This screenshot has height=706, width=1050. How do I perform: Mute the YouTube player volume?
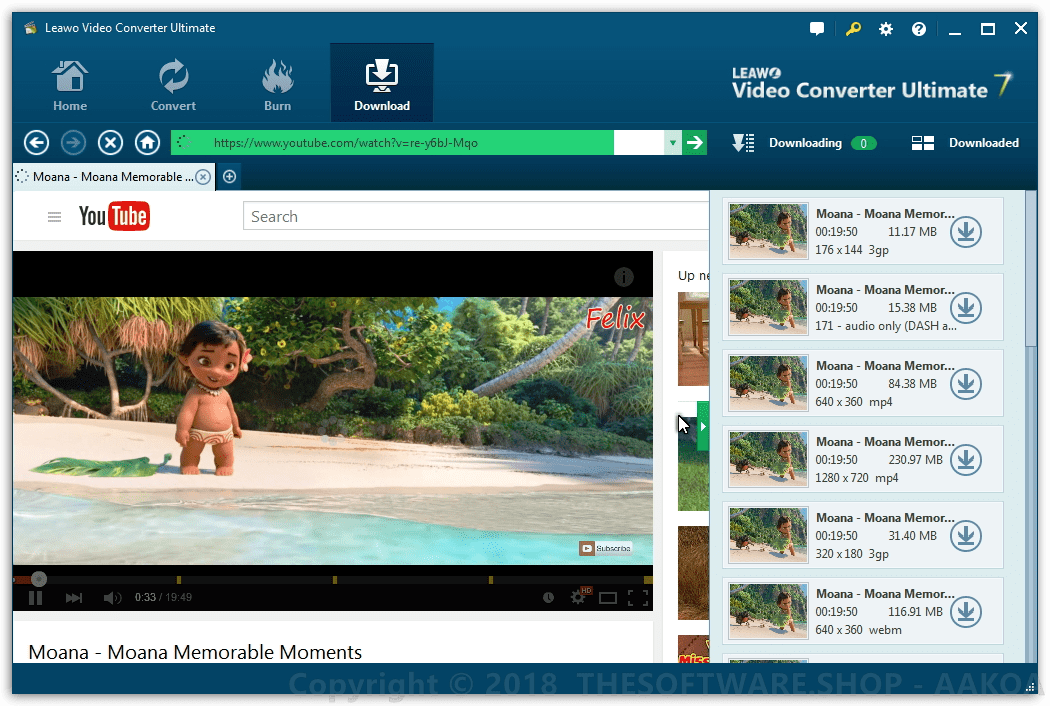pyautogui.click(x=112, y=598)
